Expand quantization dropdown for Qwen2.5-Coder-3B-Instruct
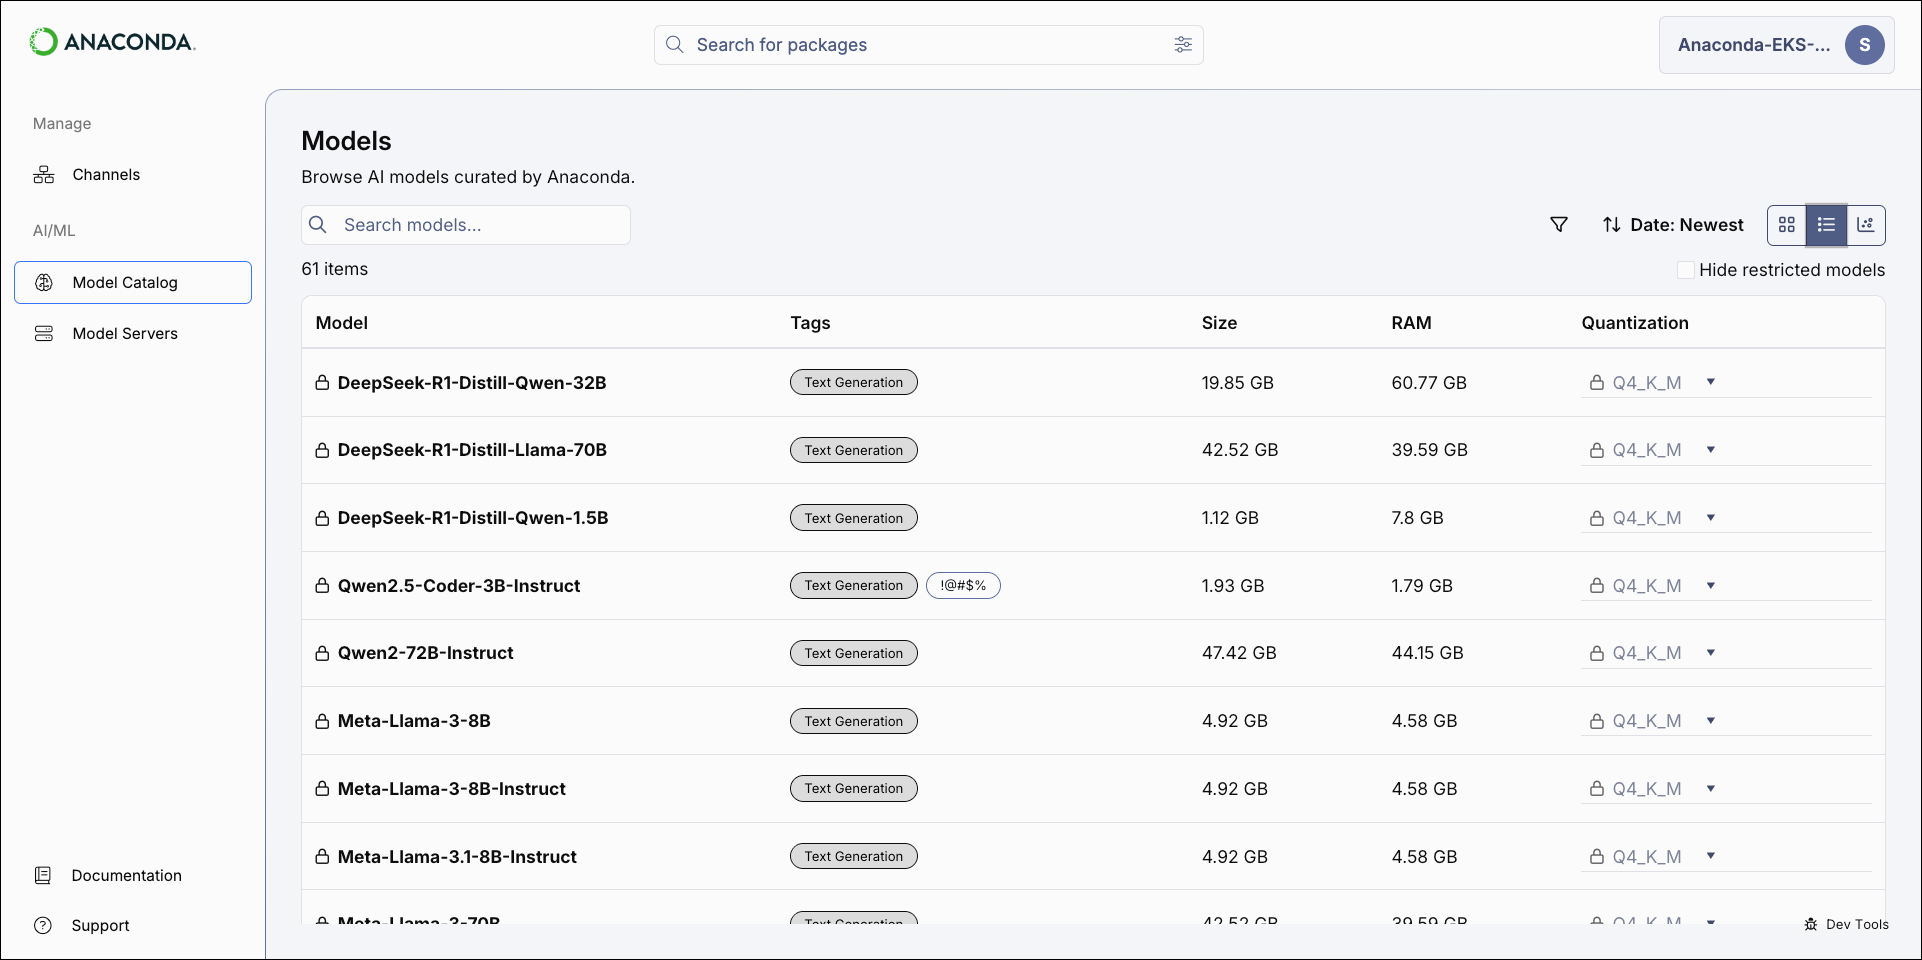Viewport: 1922px width, 960px height. coord(1711,586)
